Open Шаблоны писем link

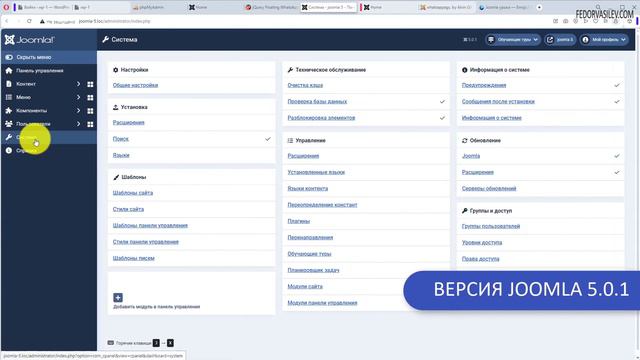133,258
